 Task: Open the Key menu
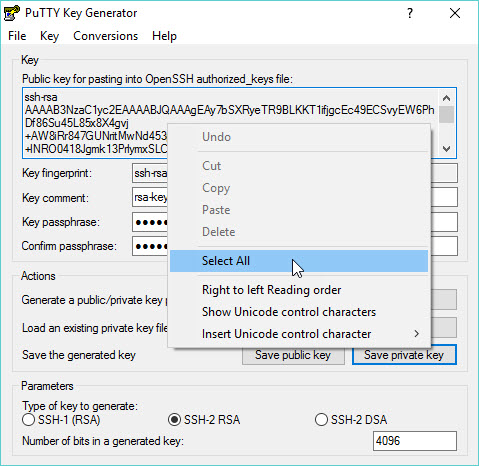click(x=49, y=36)
